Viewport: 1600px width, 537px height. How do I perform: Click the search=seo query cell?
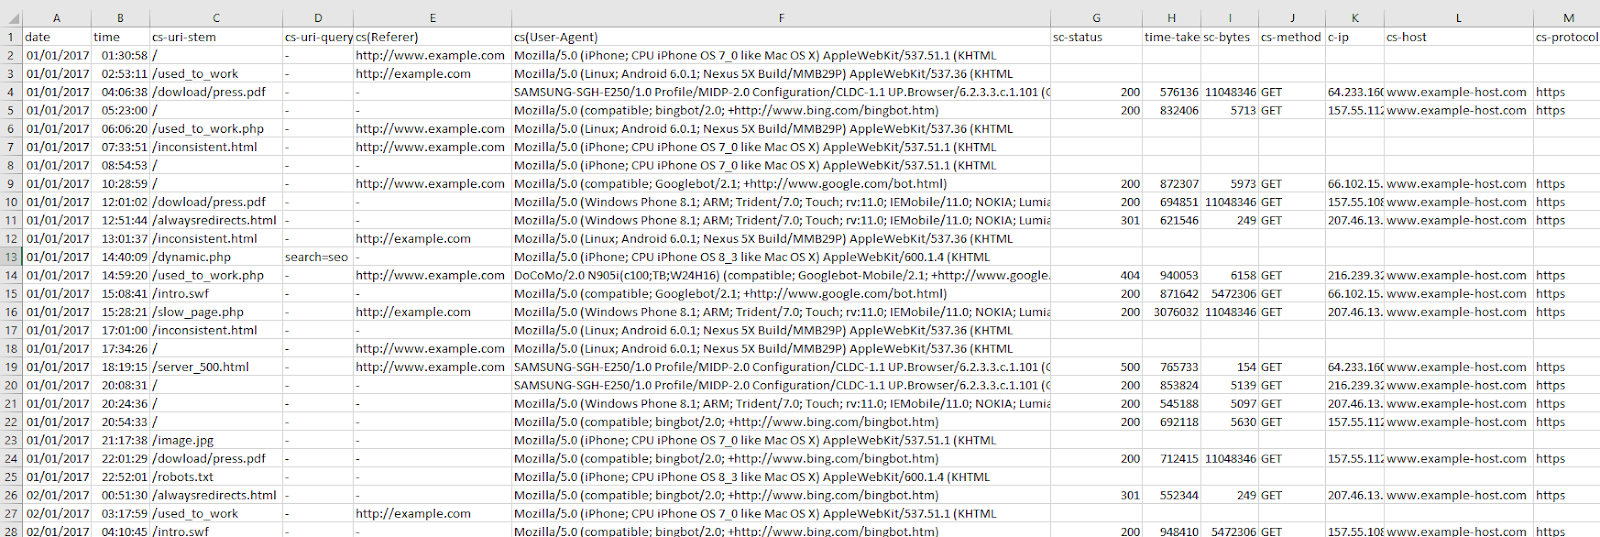click(317, 257)
